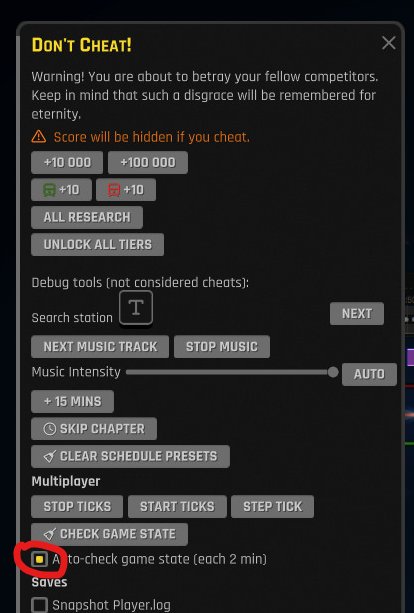Viewport: 414px width, 613px height.
Task: Click the orange warning triangle icon
Action: (39, 136)
